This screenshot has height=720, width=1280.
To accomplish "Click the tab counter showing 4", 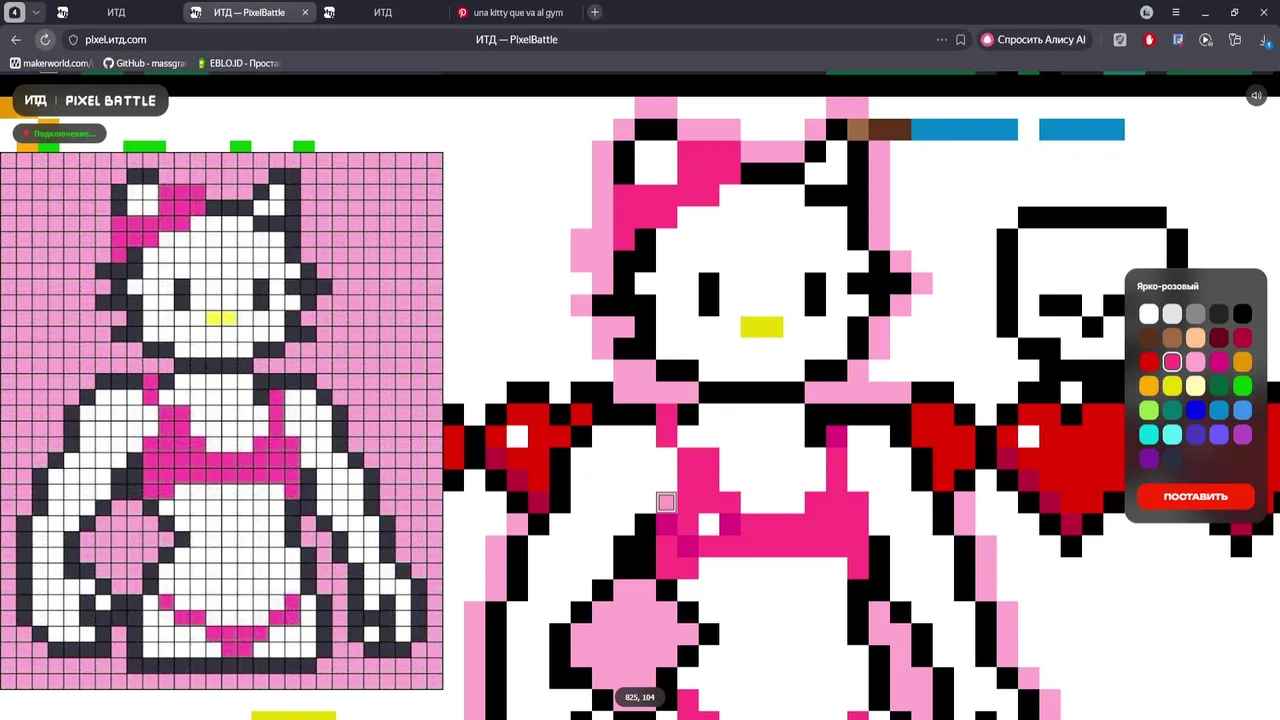I will (15, 12).
